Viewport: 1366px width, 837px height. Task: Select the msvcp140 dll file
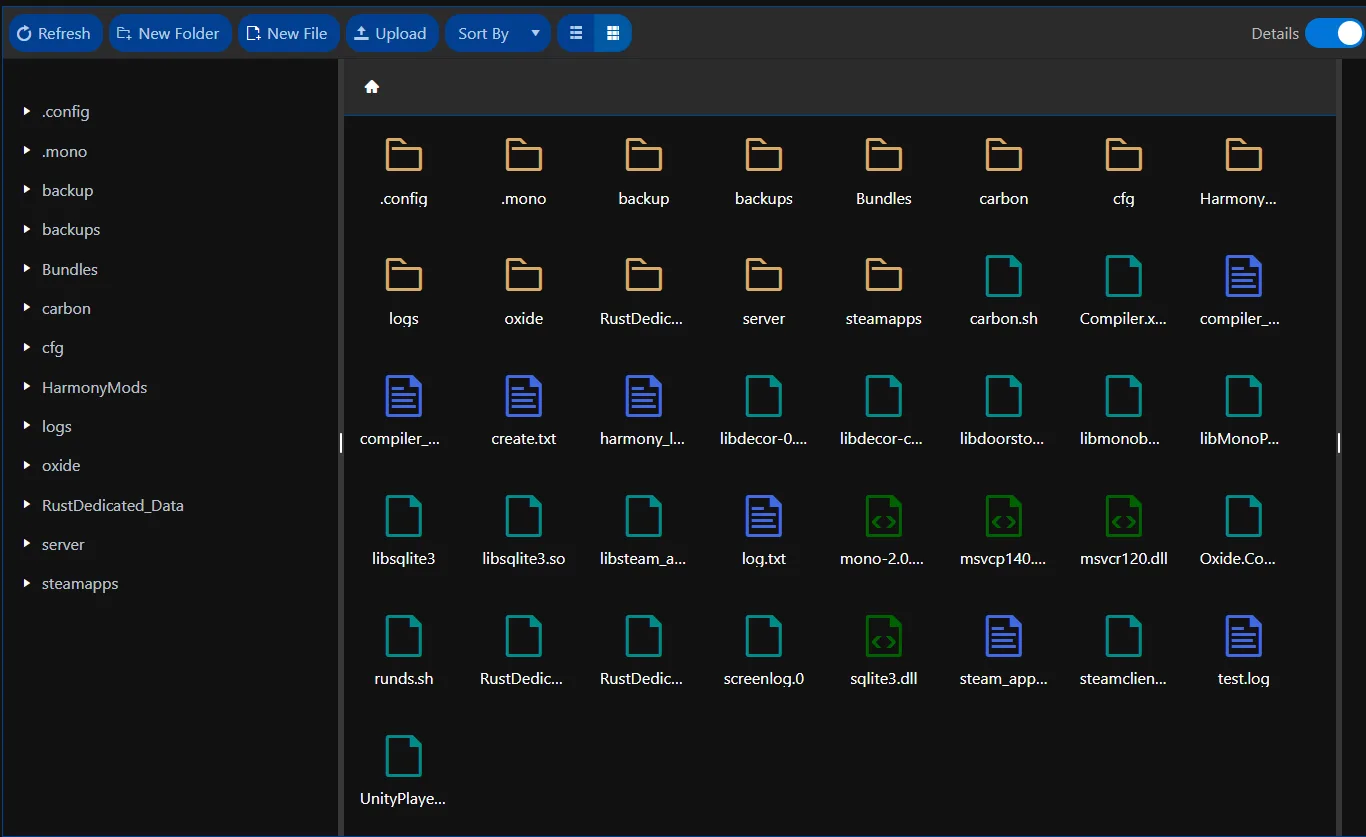tap(1004, 516)
